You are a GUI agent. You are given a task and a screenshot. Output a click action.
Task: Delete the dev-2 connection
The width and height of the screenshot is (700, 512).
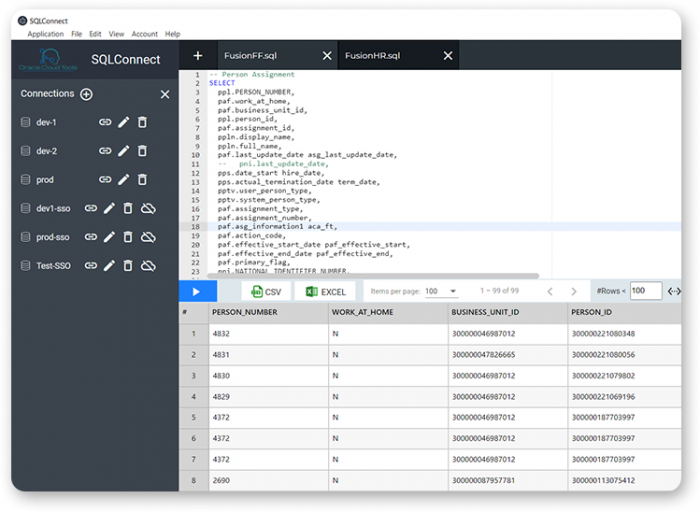142,151
